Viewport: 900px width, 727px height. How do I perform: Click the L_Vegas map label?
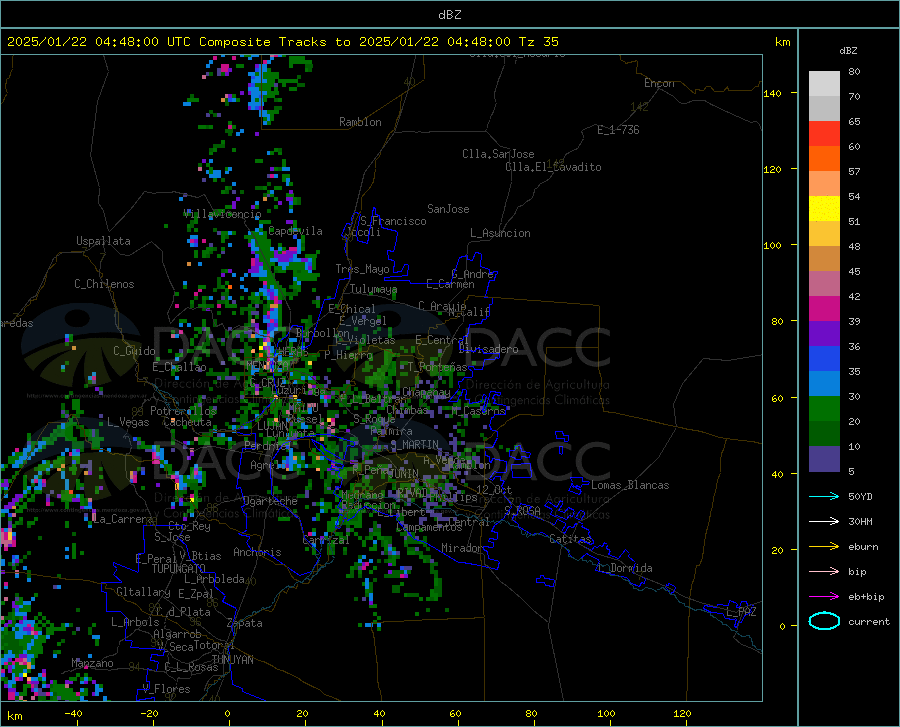128,422
